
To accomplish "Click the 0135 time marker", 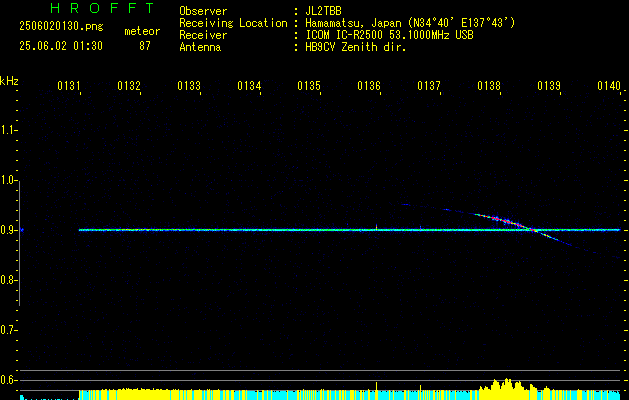I will pos(308,86).
